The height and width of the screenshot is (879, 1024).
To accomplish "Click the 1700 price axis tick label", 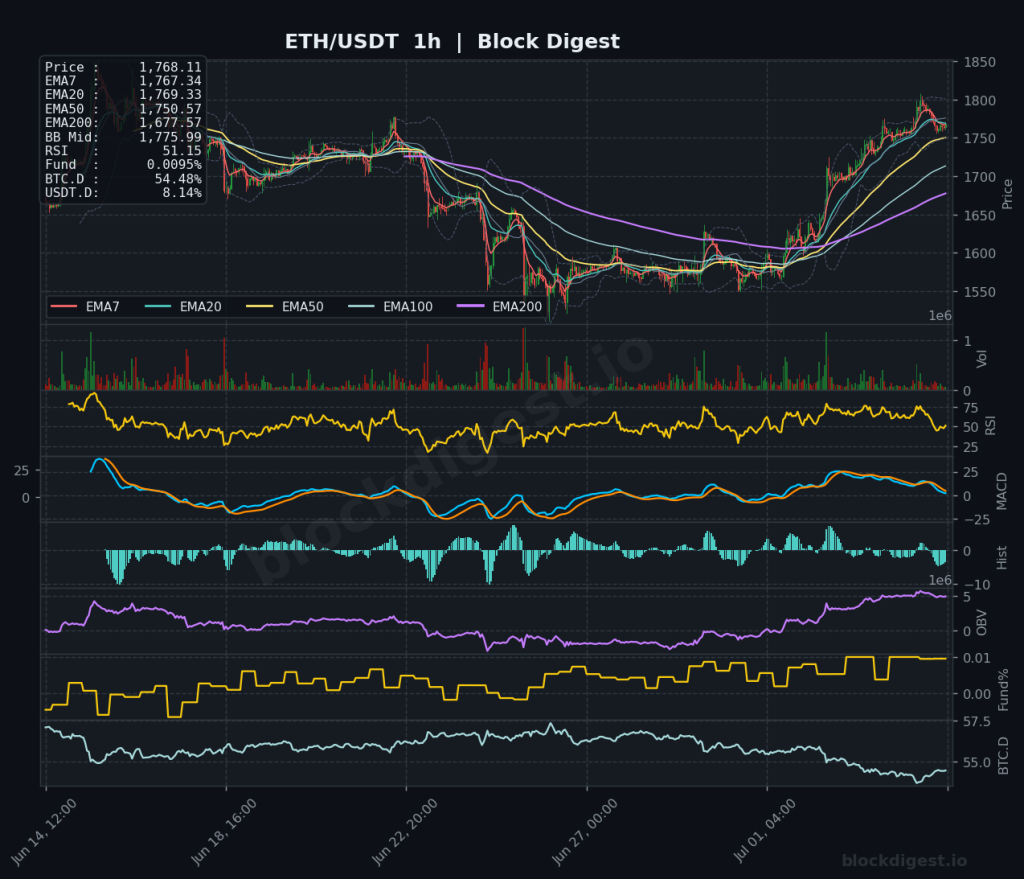I will [x=980, y=177].
